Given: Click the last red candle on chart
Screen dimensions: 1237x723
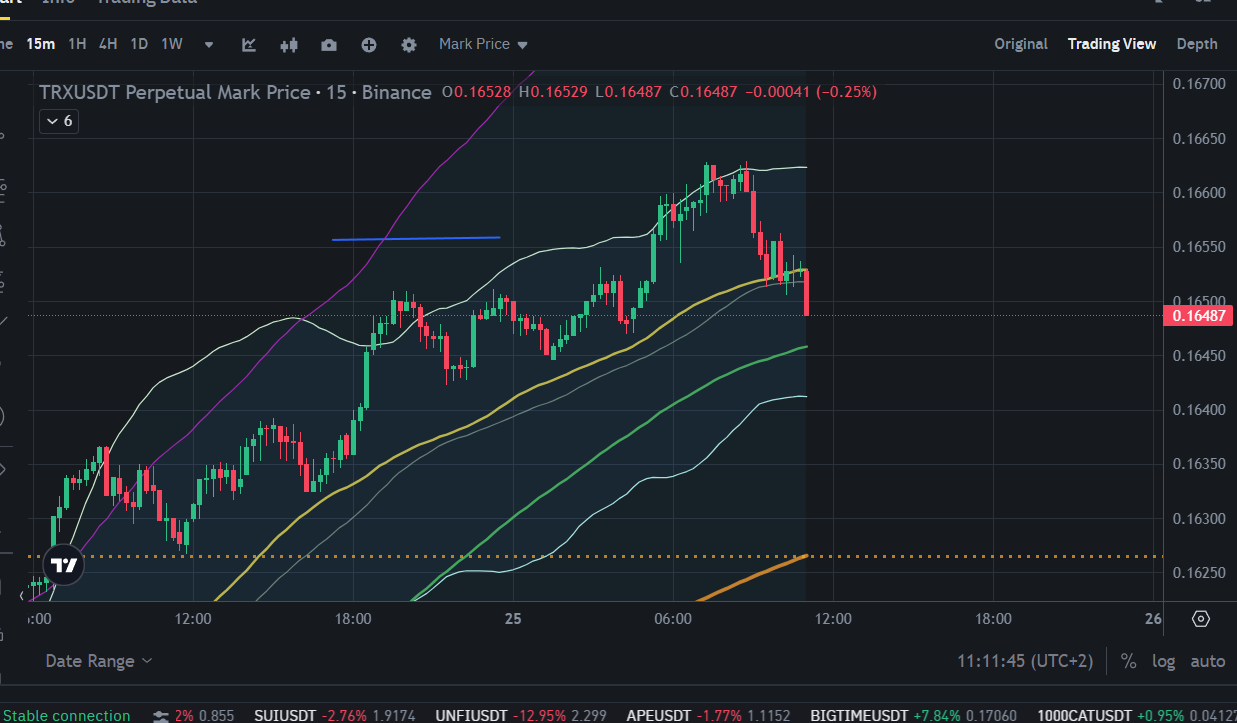Looking at the screenshot, I should click(x=806, y=292).
